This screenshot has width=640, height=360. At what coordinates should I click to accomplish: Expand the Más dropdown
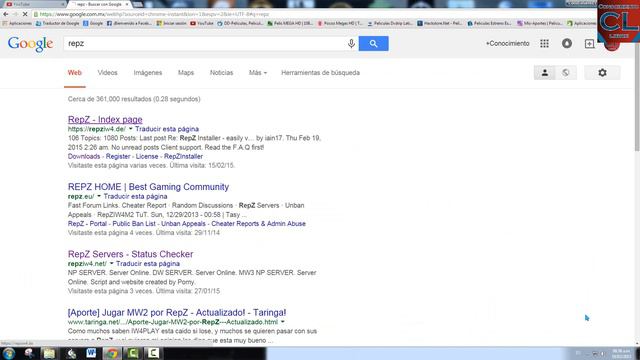point(258,73)
